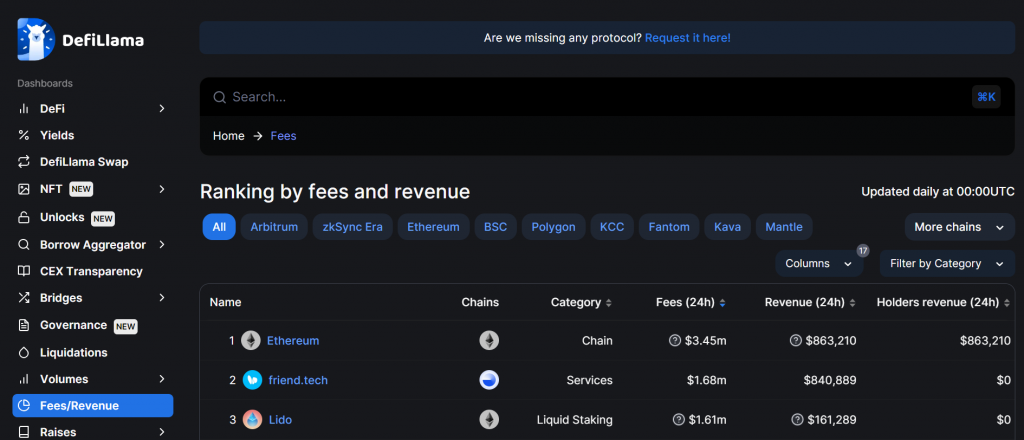The width and height of the screenshot is (1024, 440).
Task: Click the Ethereum protocol logo in row 1
Action: coord(251,341)
